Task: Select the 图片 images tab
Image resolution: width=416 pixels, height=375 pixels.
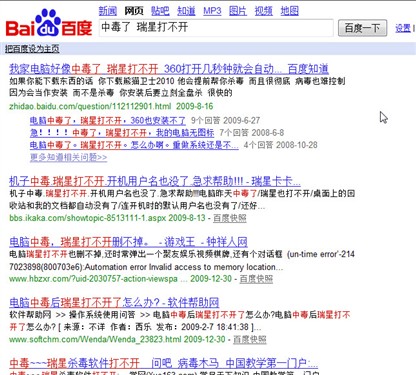Action: click(238, 11)
